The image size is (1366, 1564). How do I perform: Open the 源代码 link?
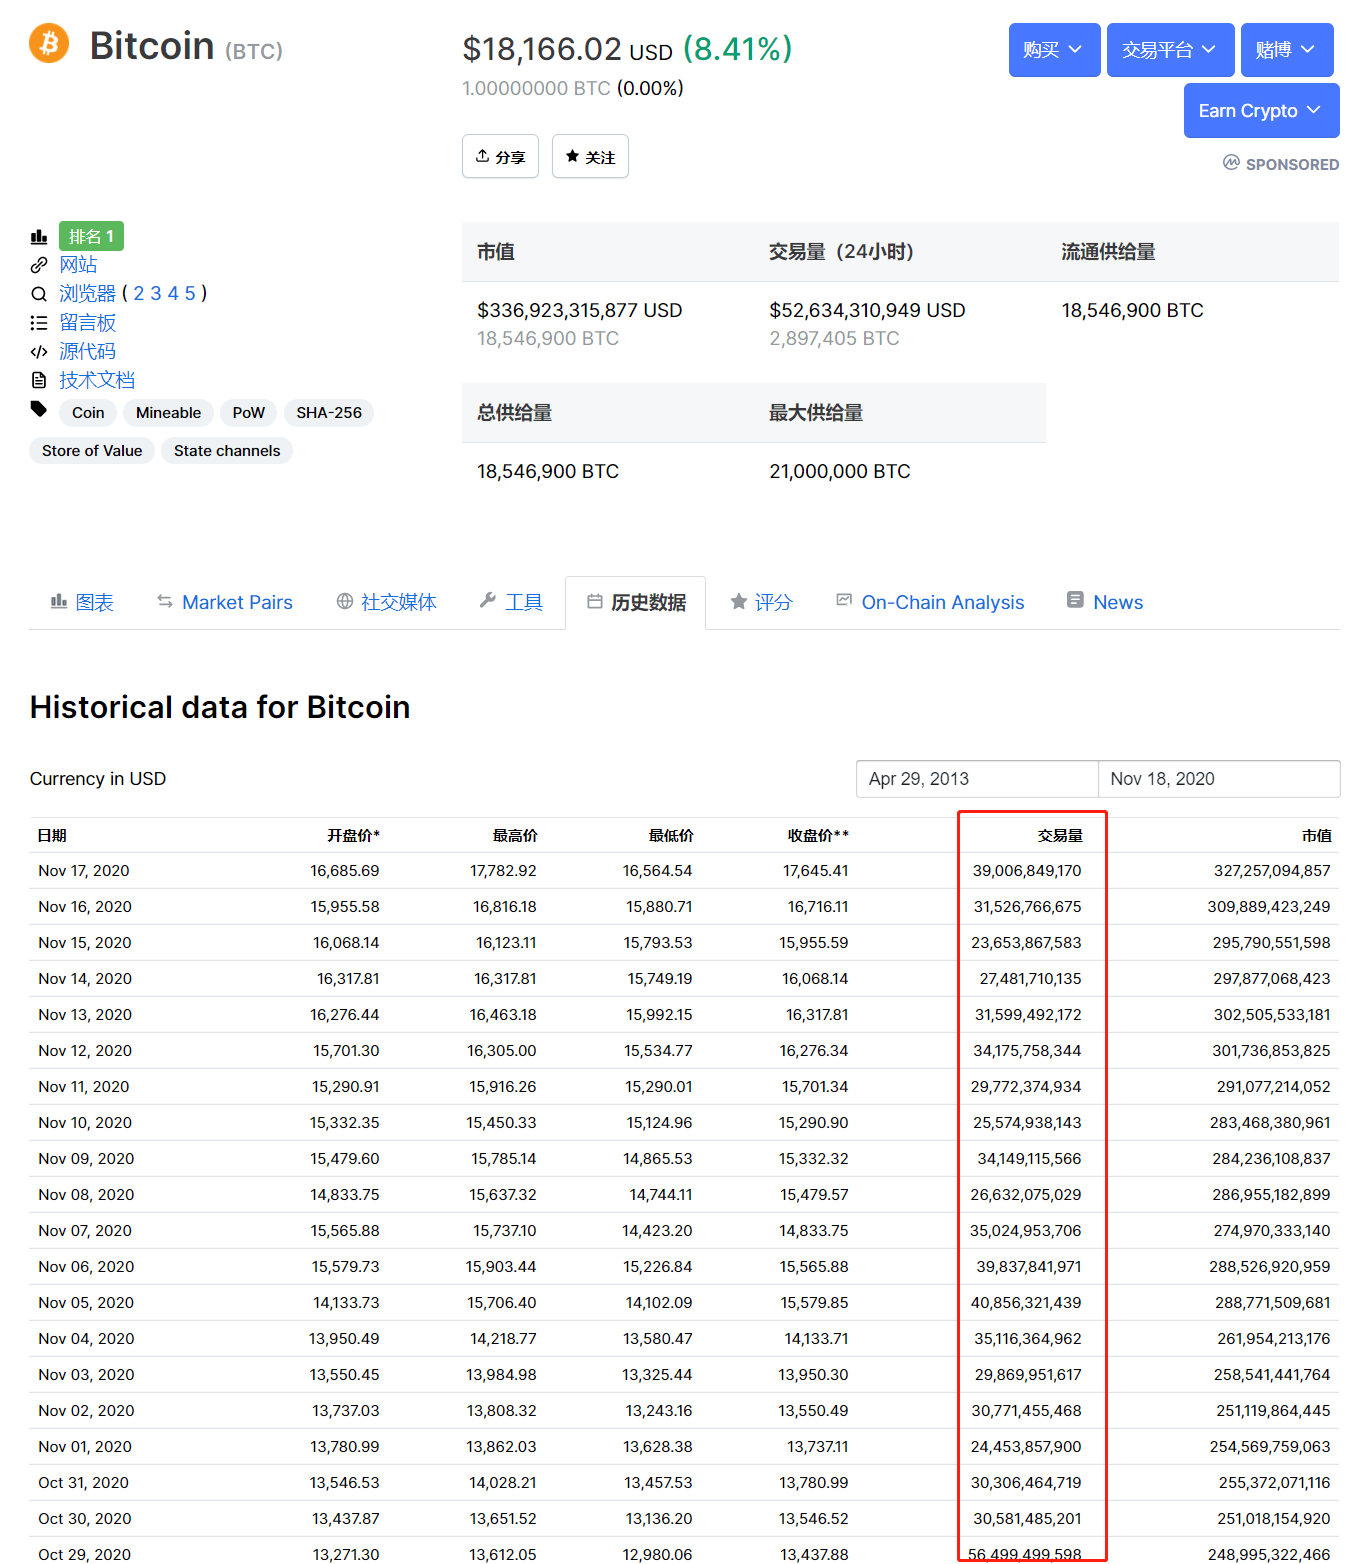(x=87, y=352)
